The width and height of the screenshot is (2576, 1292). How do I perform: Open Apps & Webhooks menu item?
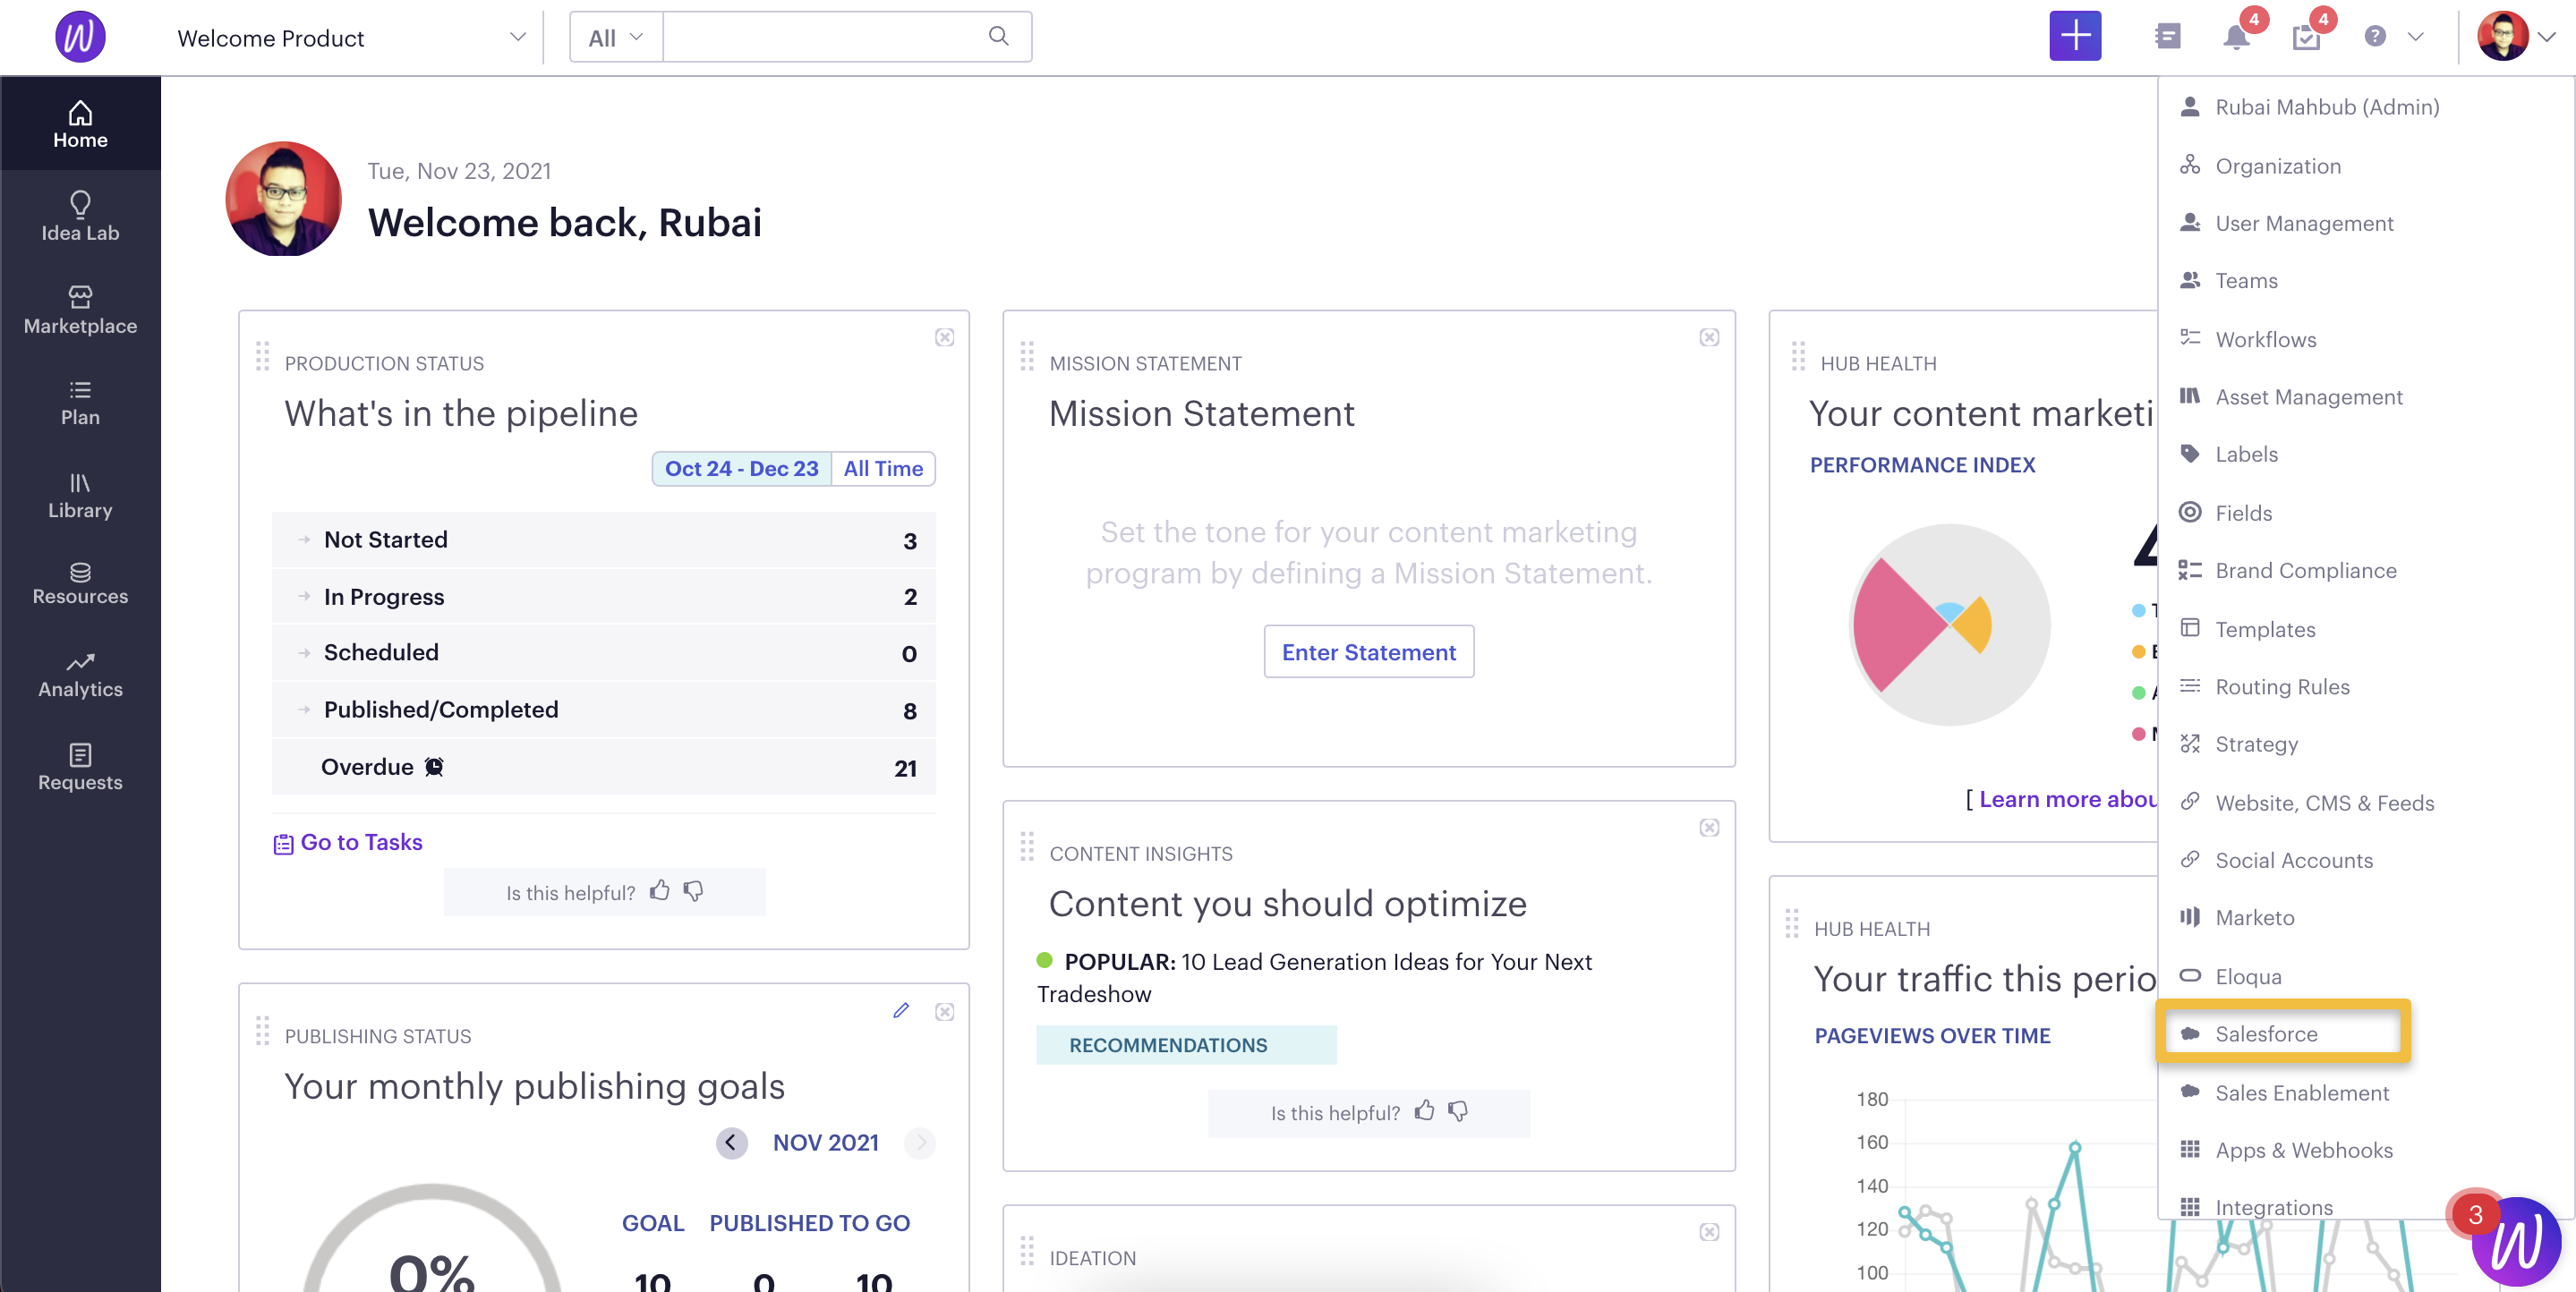(x=2303, y=1150)
